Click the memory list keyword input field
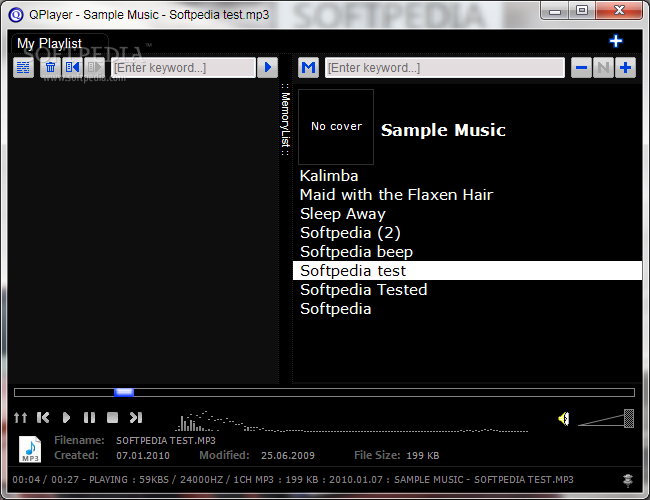This screenshot has height=500, width=650. pyautogui.click(x=445, y=68)
